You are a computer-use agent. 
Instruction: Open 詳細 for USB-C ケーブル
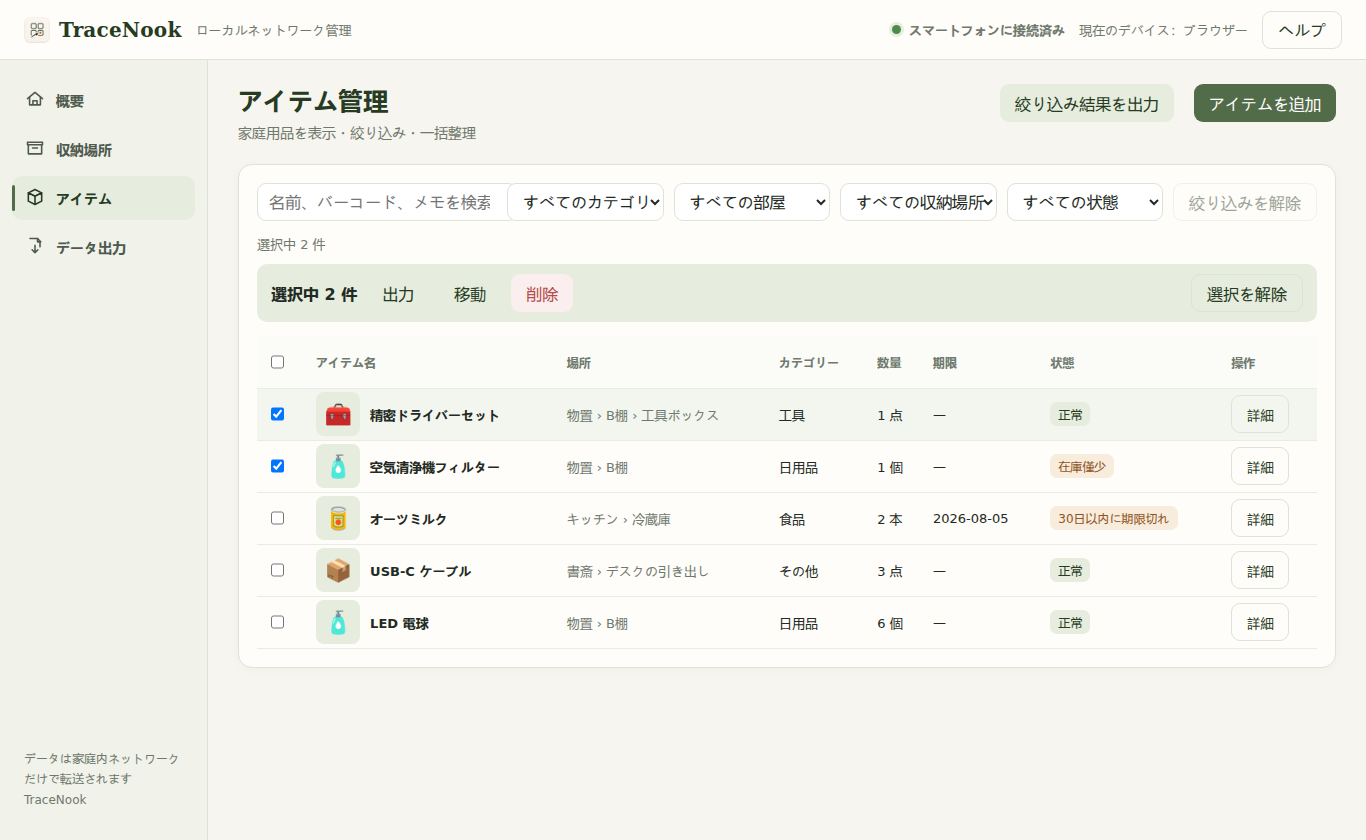[x=1260, y=570]
